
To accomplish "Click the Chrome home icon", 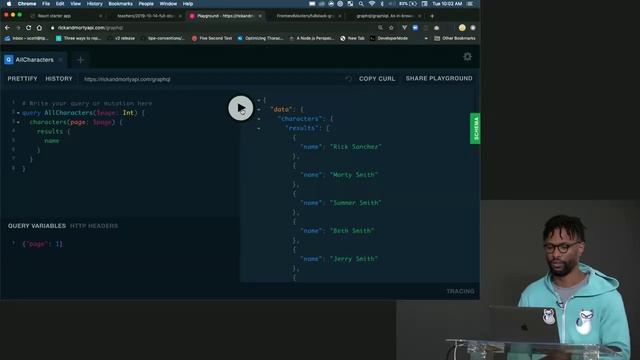I will tap(39, 28).
